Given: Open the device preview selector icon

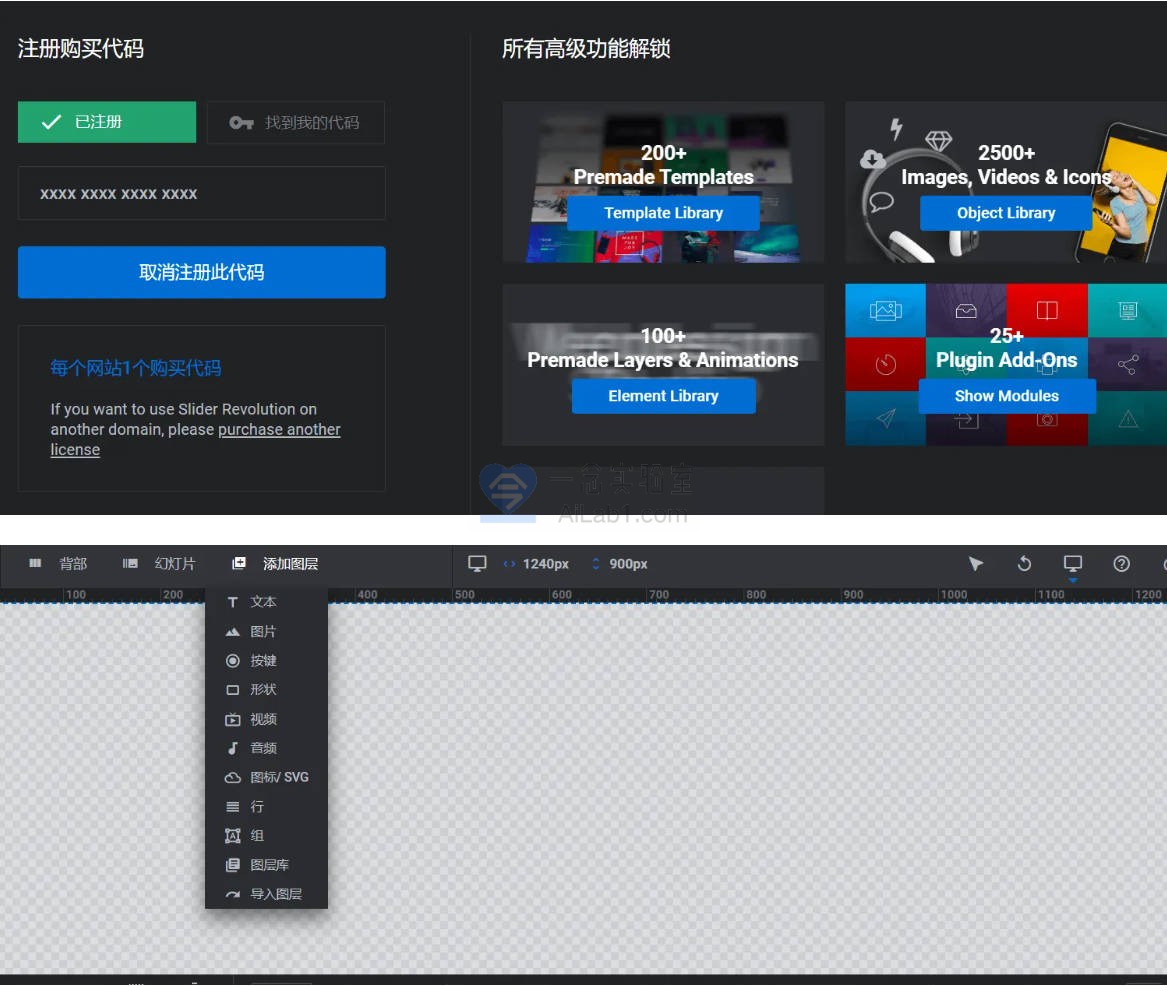Looking at the screenshot, I should click(x=1072, y=564).
